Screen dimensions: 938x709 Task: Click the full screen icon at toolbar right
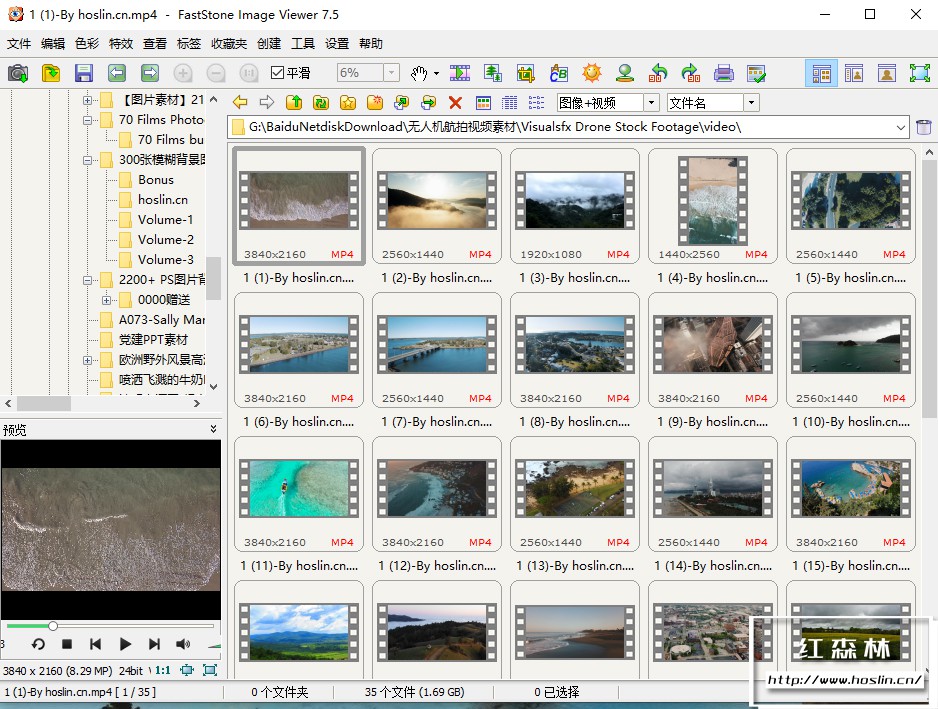[919, 73]
